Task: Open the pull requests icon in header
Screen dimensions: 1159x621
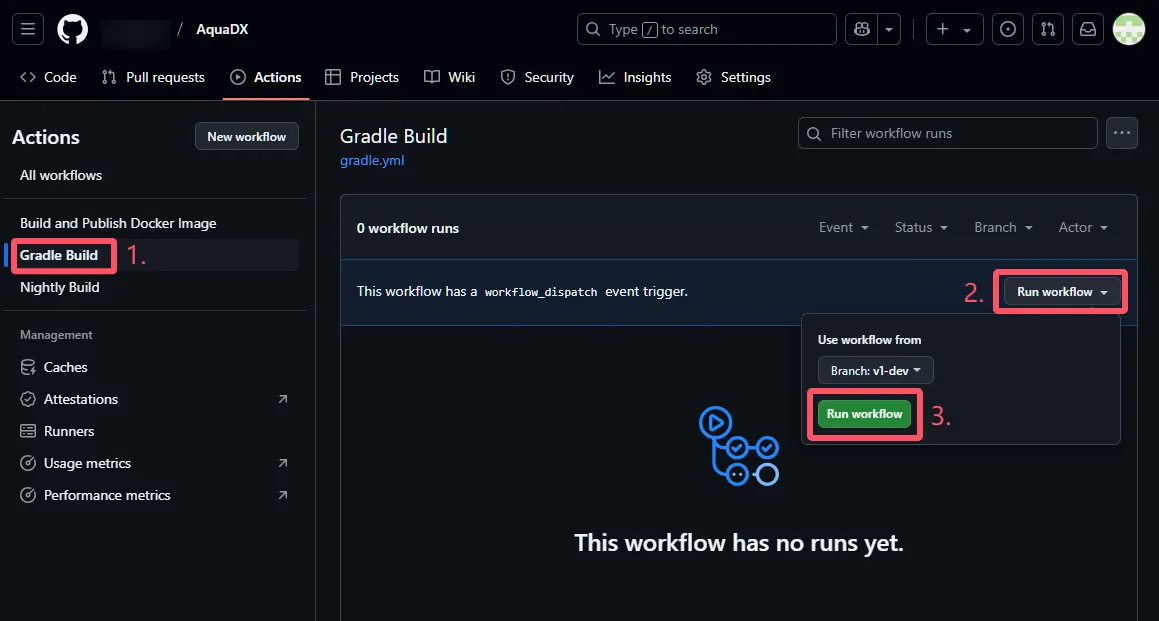Action: coord(1047,29)
